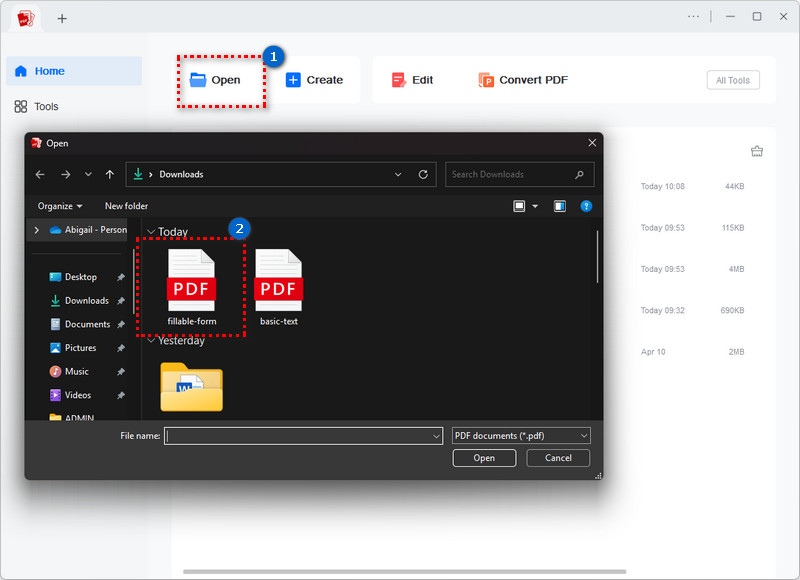Click the pin icon beside Pictures
This screenshot has height=580, width=800.
(121, 348)
